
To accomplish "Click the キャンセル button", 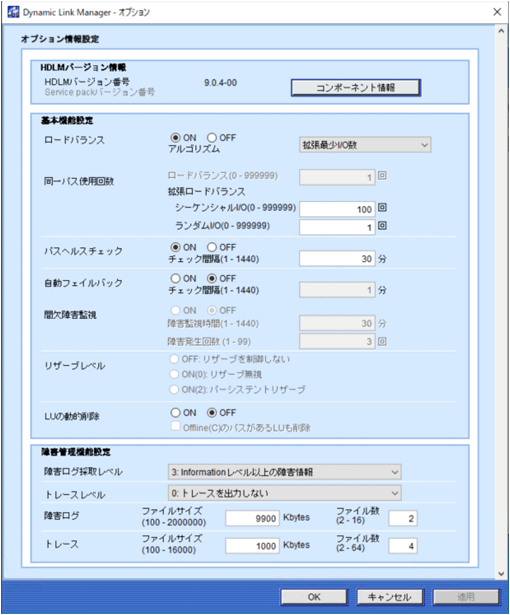I will point(390,597).
